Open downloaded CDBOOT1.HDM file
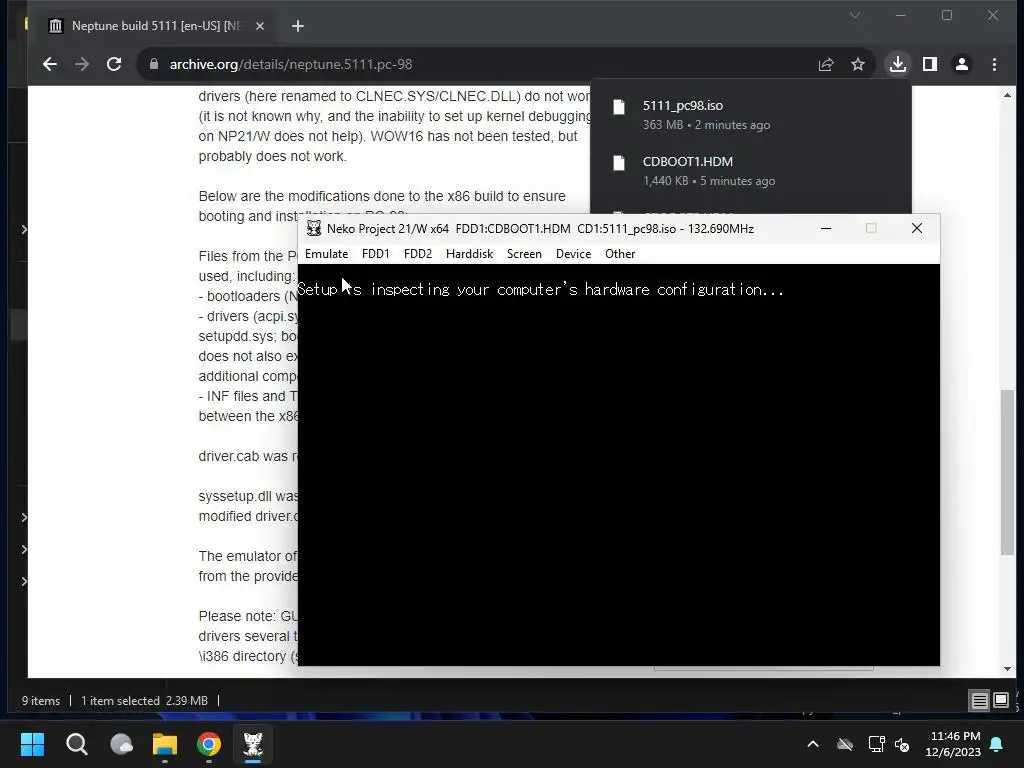The height and width of the screenshot is (768, 1024). pyautogui.click(x=751, y=170)
